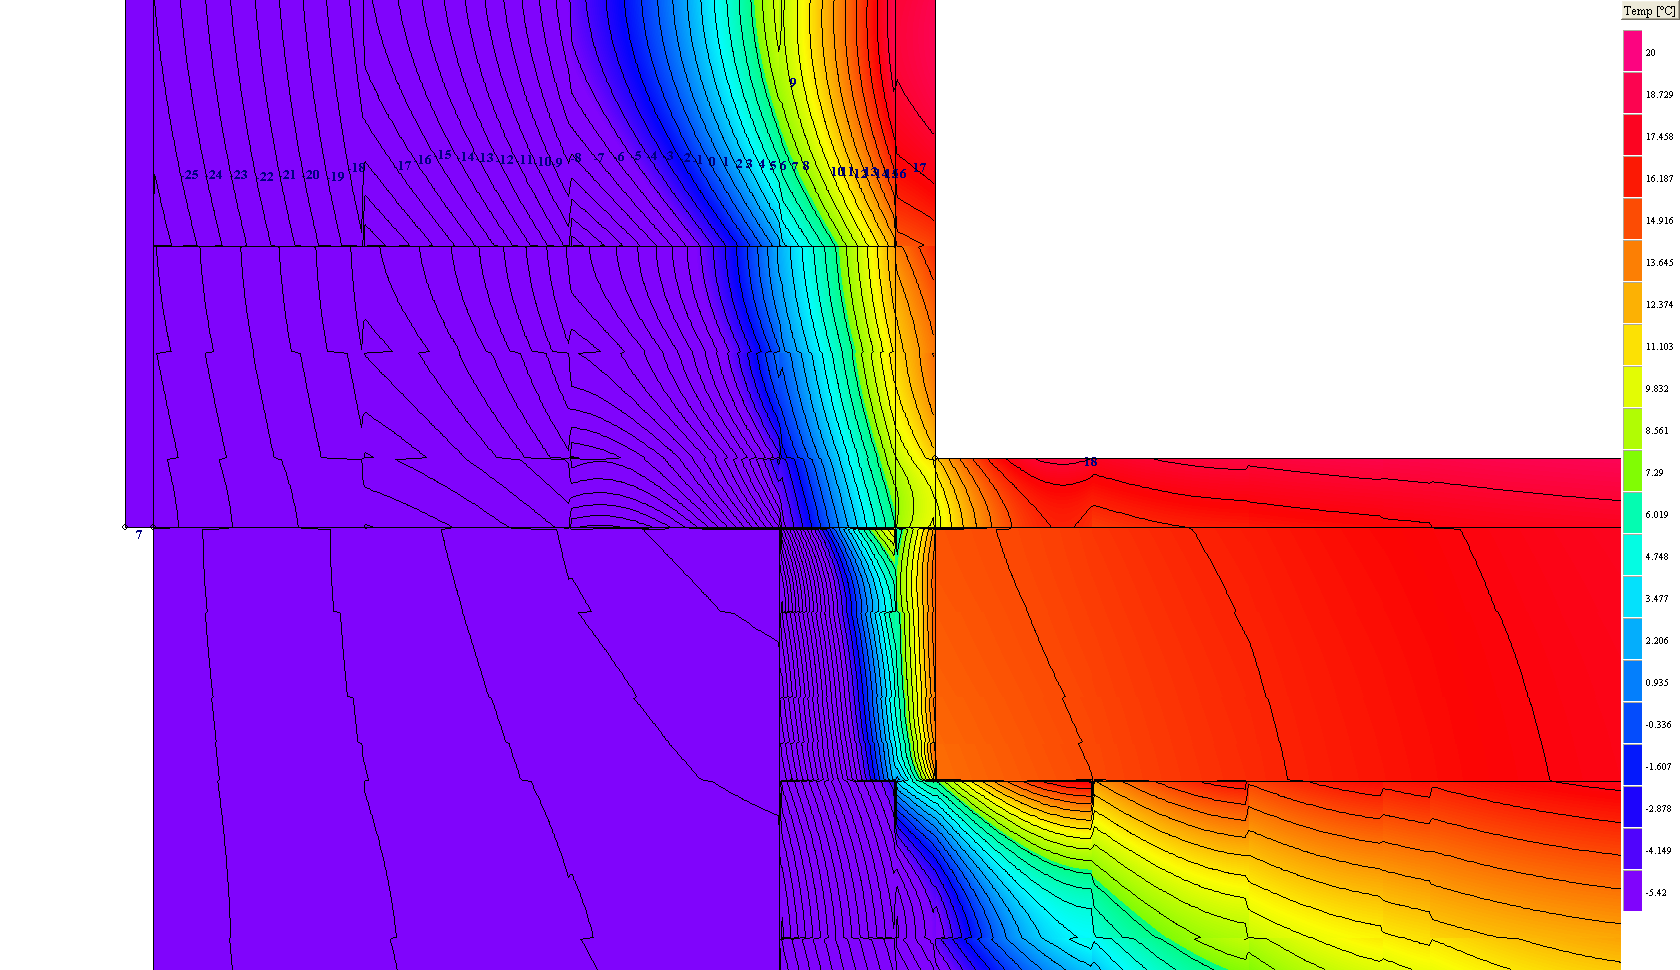Click the -19 isotherm label
This screenshot has width=1680, height=970.
pyautogui.click(x=336, y=177)
